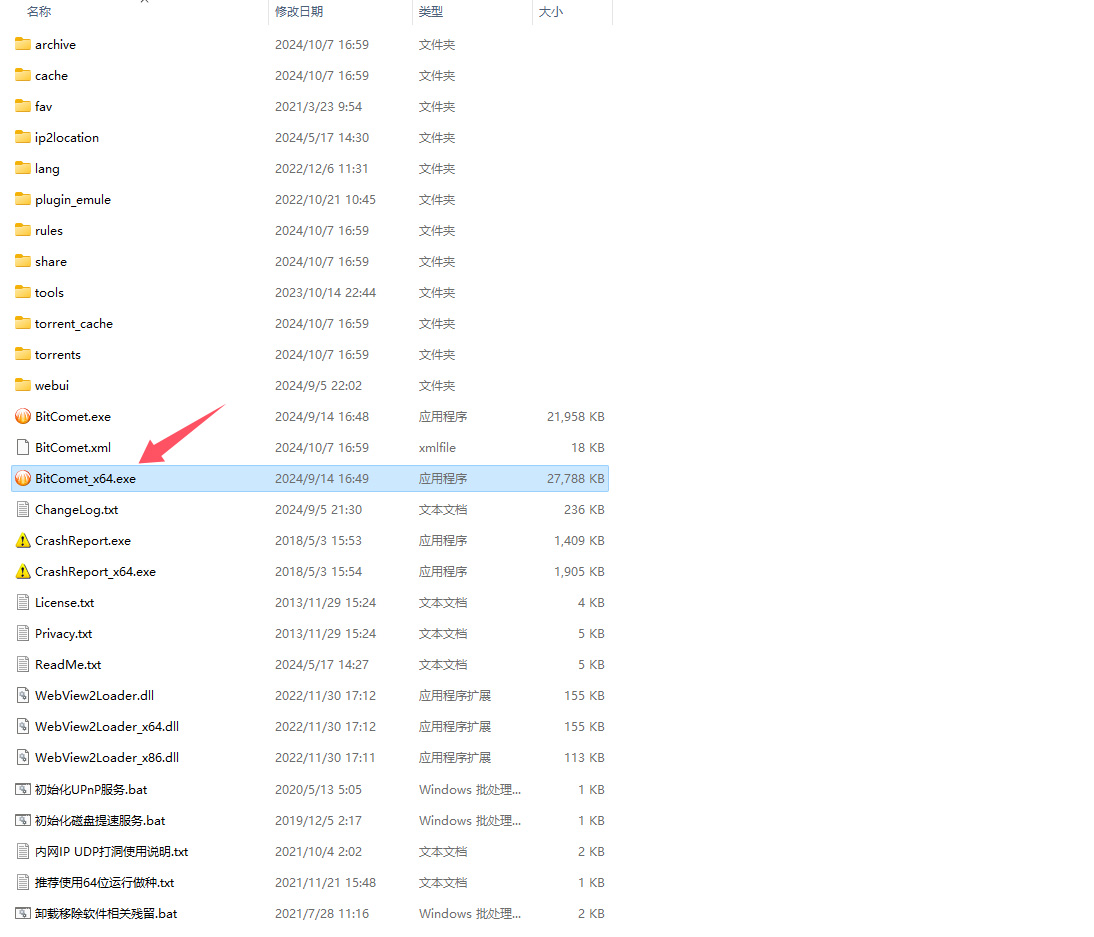Click the CrashReport.exe warning icon

click(x=23, y=541)
